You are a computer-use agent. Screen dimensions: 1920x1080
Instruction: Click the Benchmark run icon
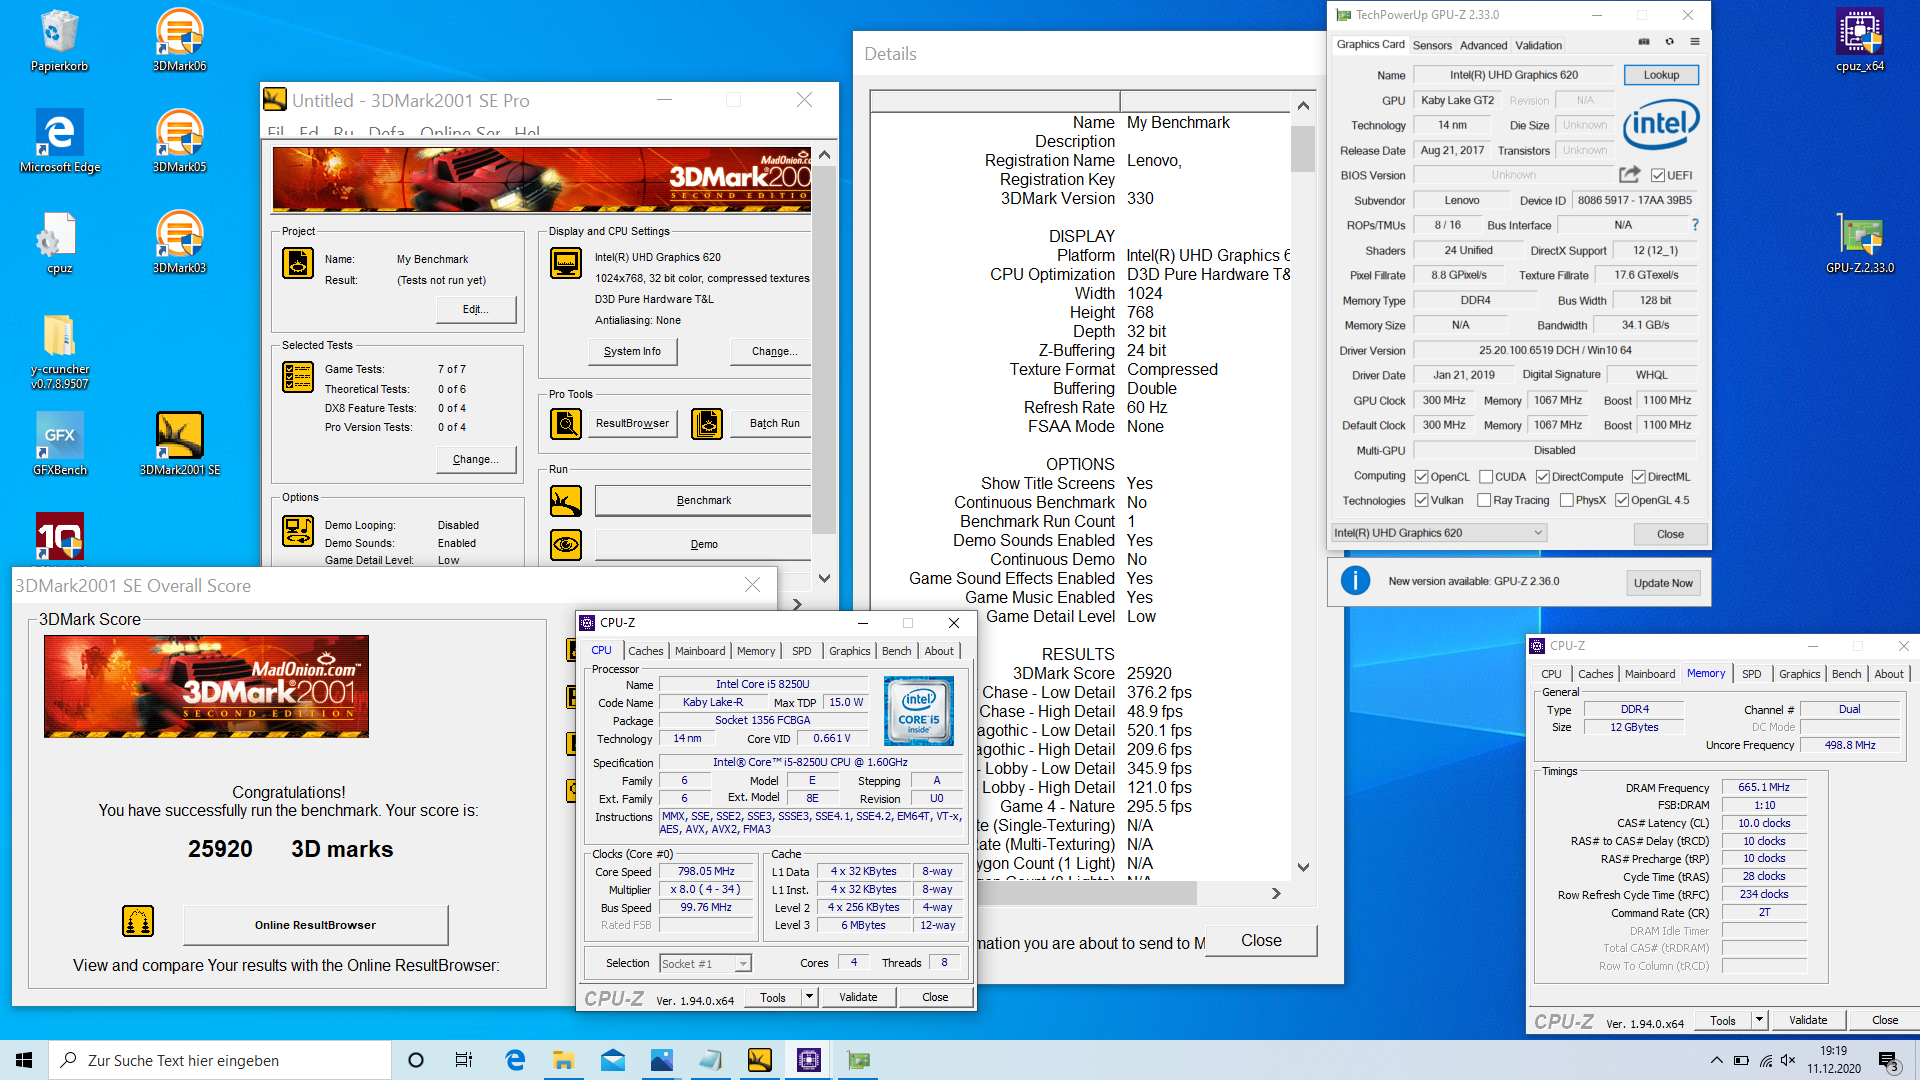[x=566, y=500]
